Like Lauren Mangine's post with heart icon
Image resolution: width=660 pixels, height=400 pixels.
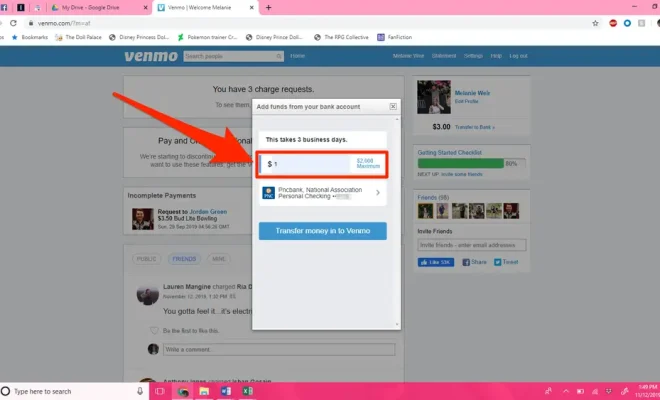click(154, 331)
